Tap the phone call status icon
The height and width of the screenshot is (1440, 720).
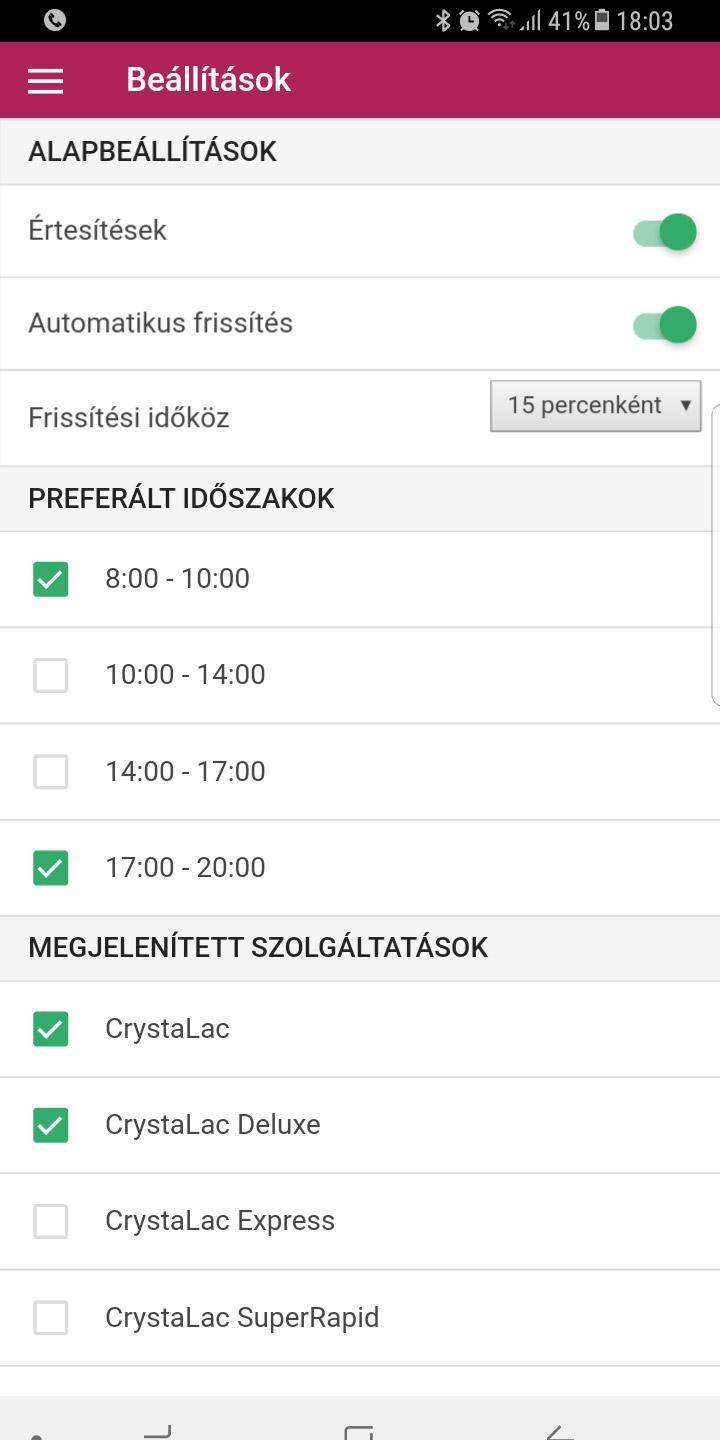click(x=55, y=20)
